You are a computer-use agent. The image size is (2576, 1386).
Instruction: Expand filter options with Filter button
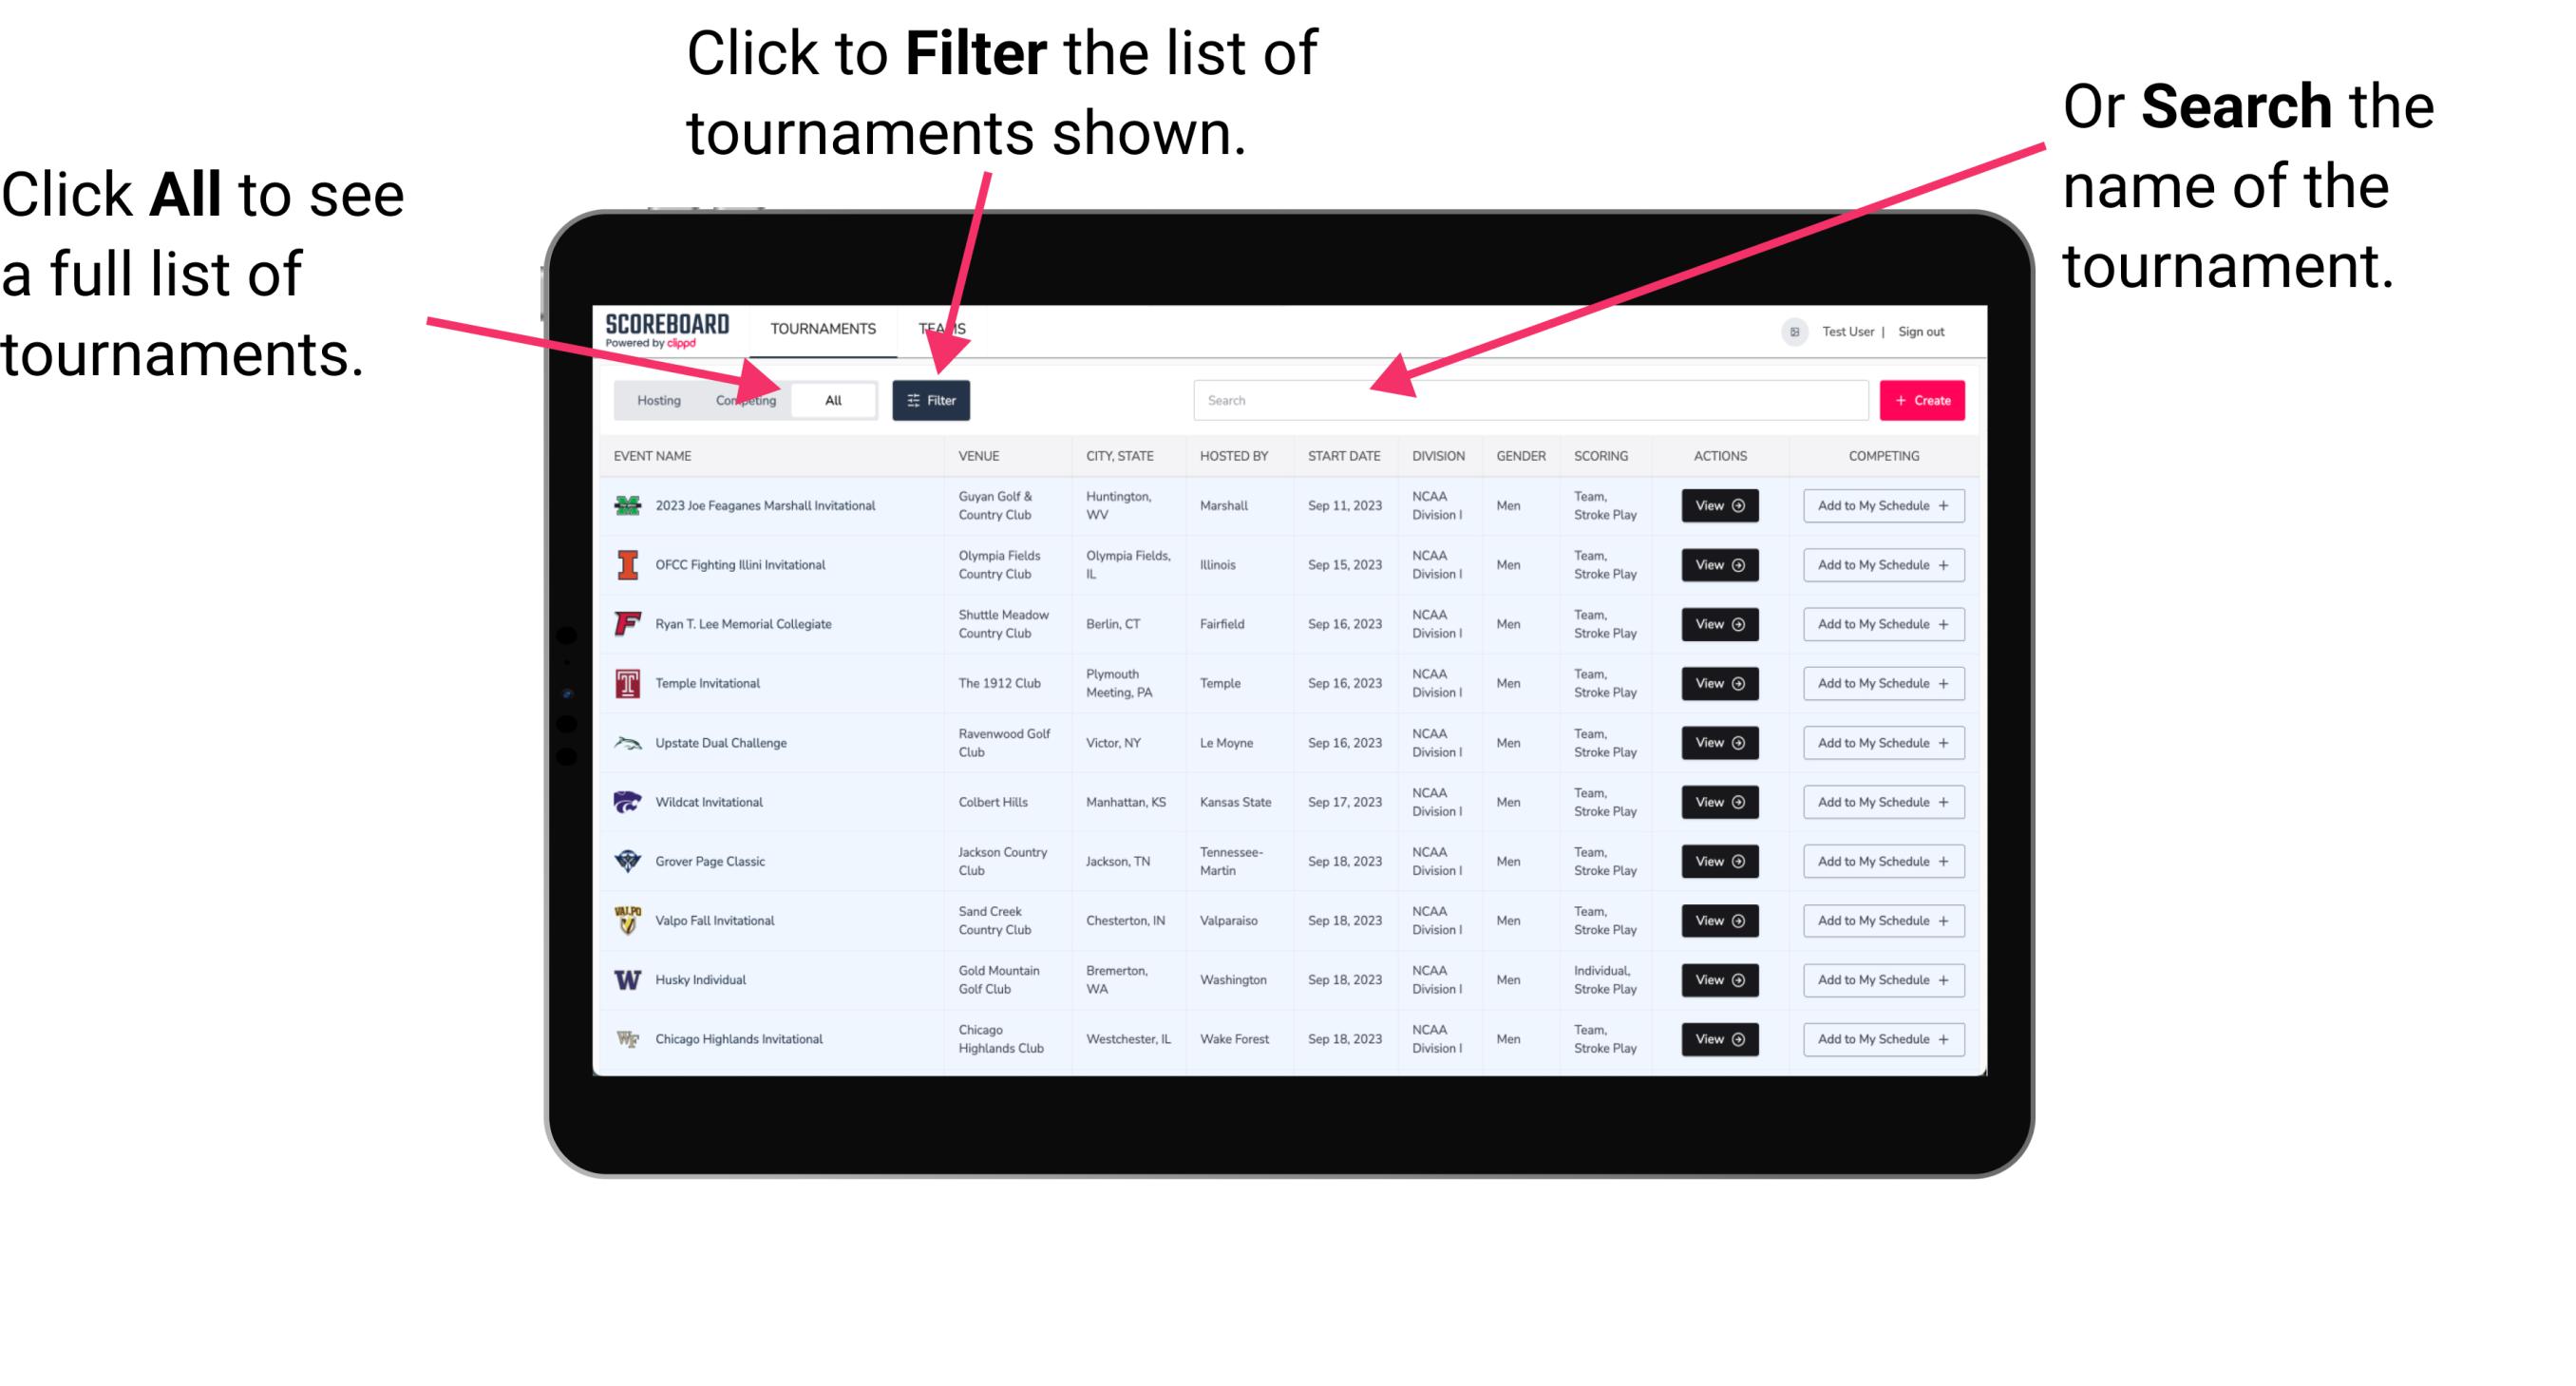click(933, 399)
